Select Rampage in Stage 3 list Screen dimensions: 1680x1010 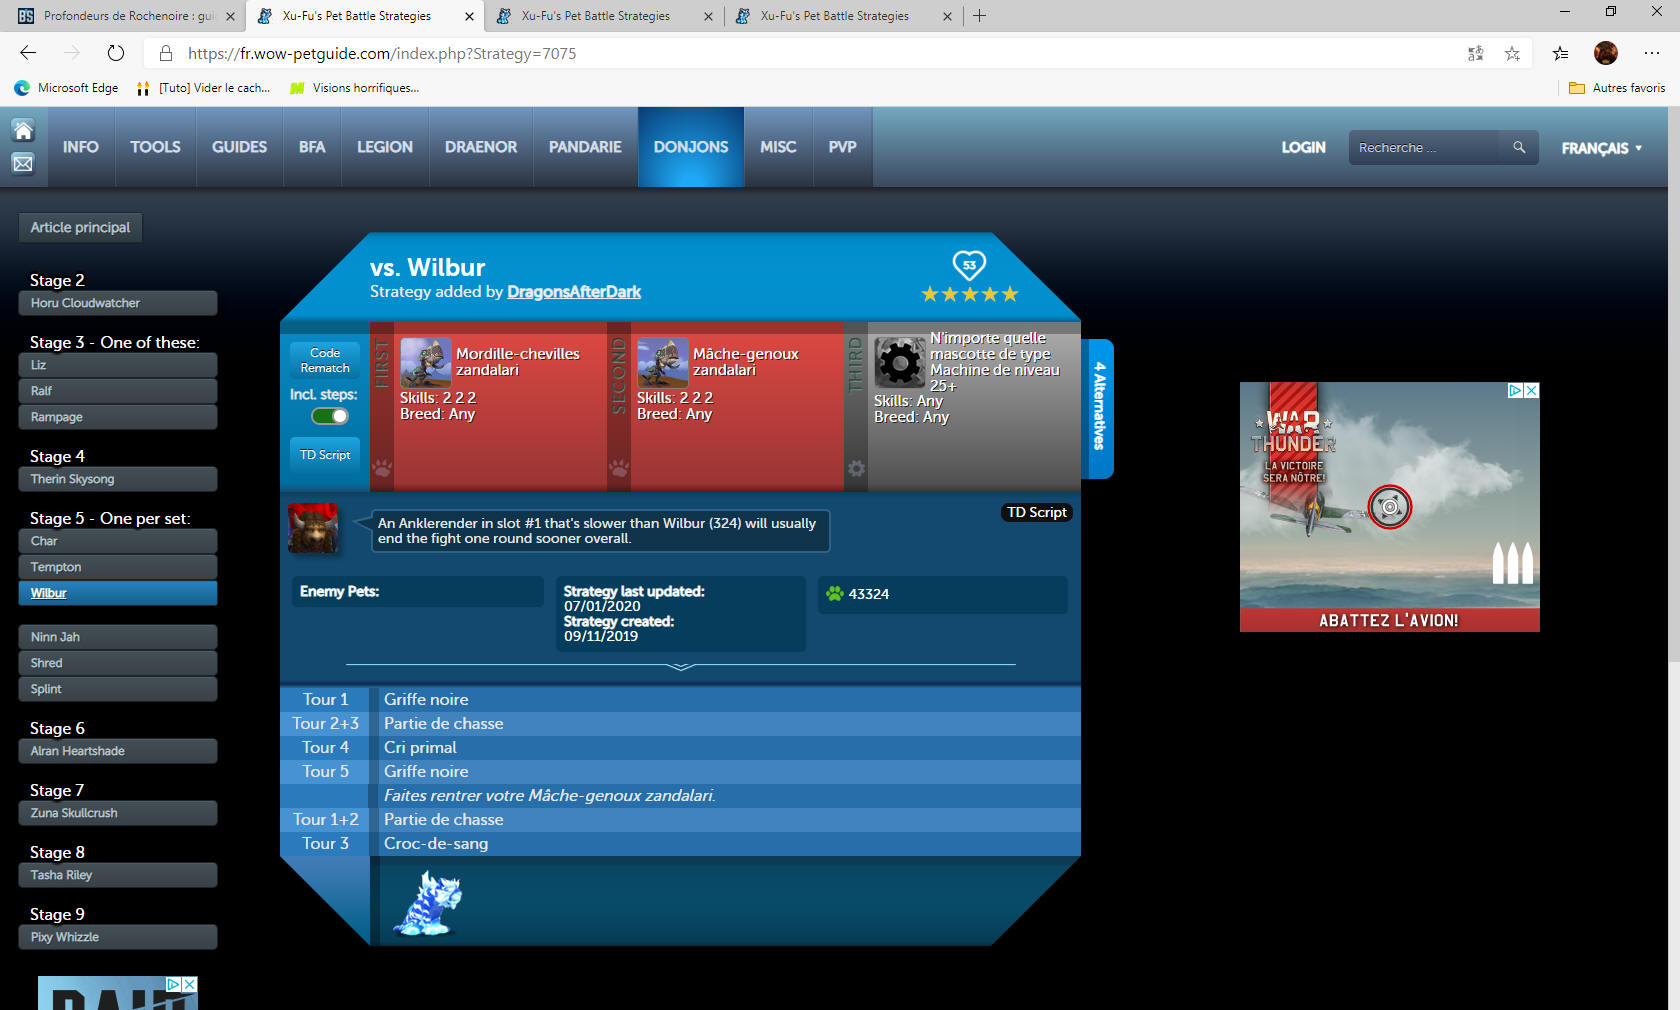[118, 417]
